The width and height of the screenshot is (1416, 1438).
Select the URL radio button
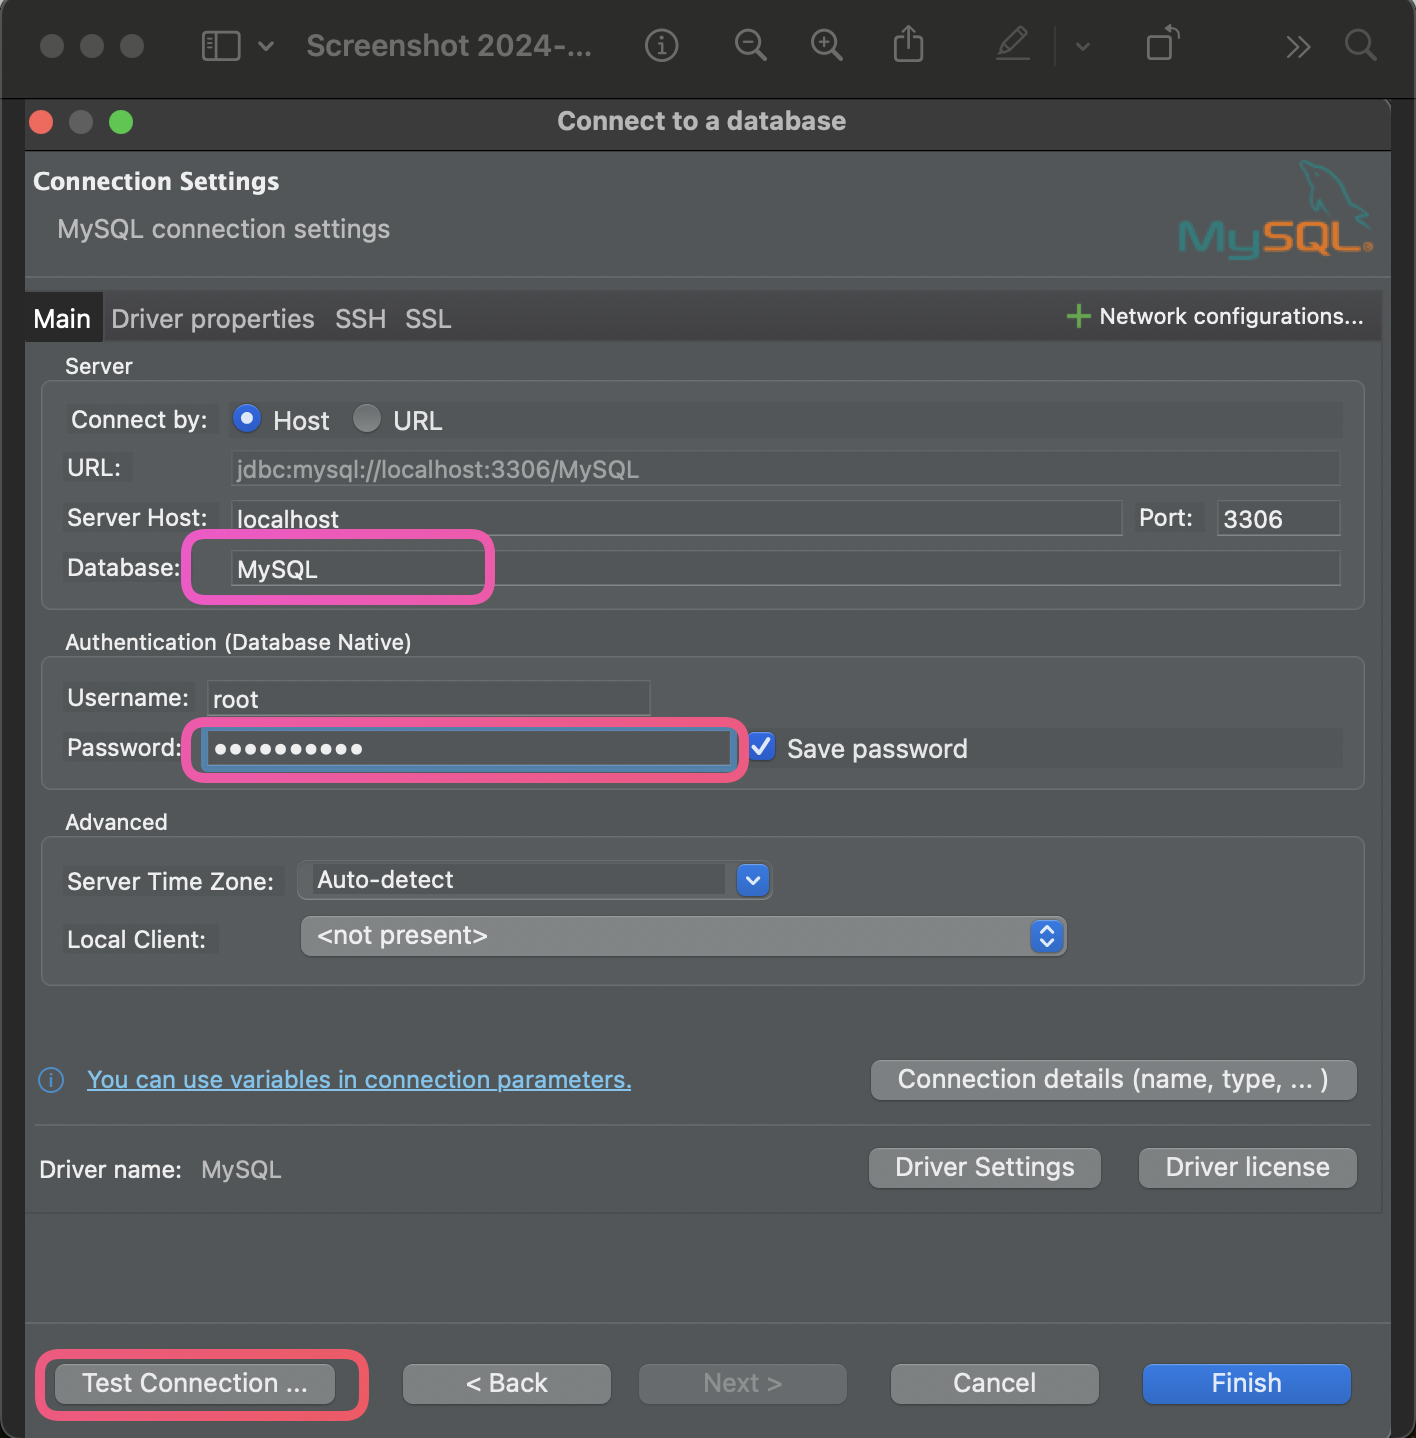pyautogui.click(x=367, y=418)
